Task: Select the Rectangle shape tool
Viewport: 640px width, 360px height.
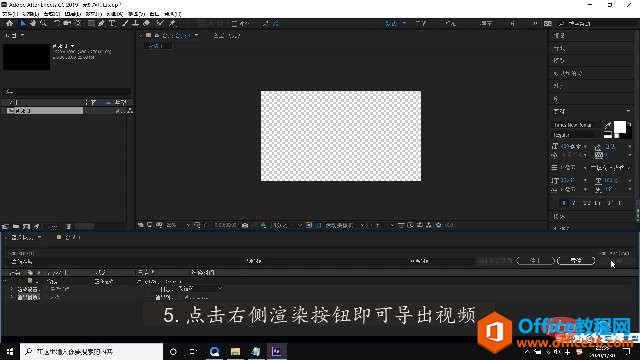Action: click(91, 24)
